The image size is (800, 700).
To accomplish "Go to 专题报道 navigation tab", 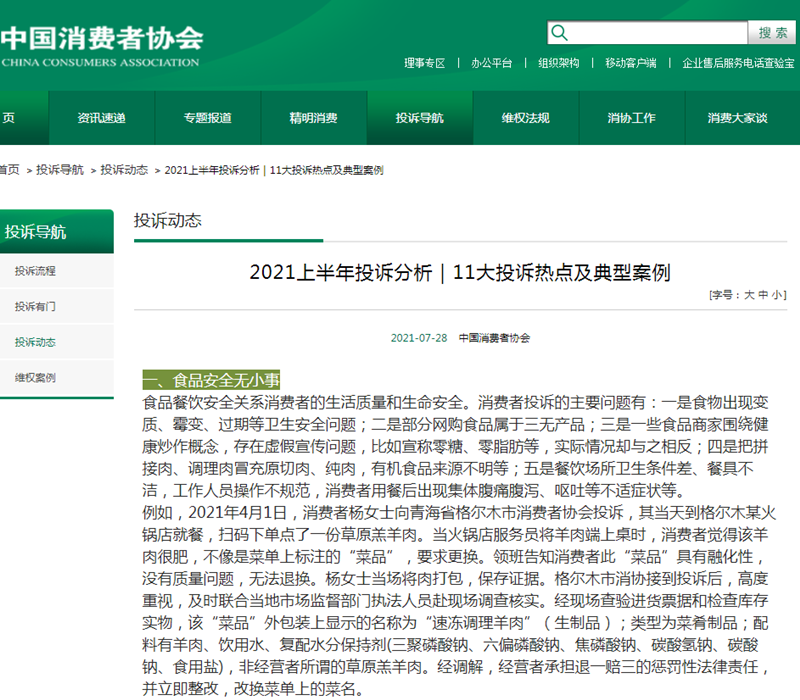I will [208, 118].
